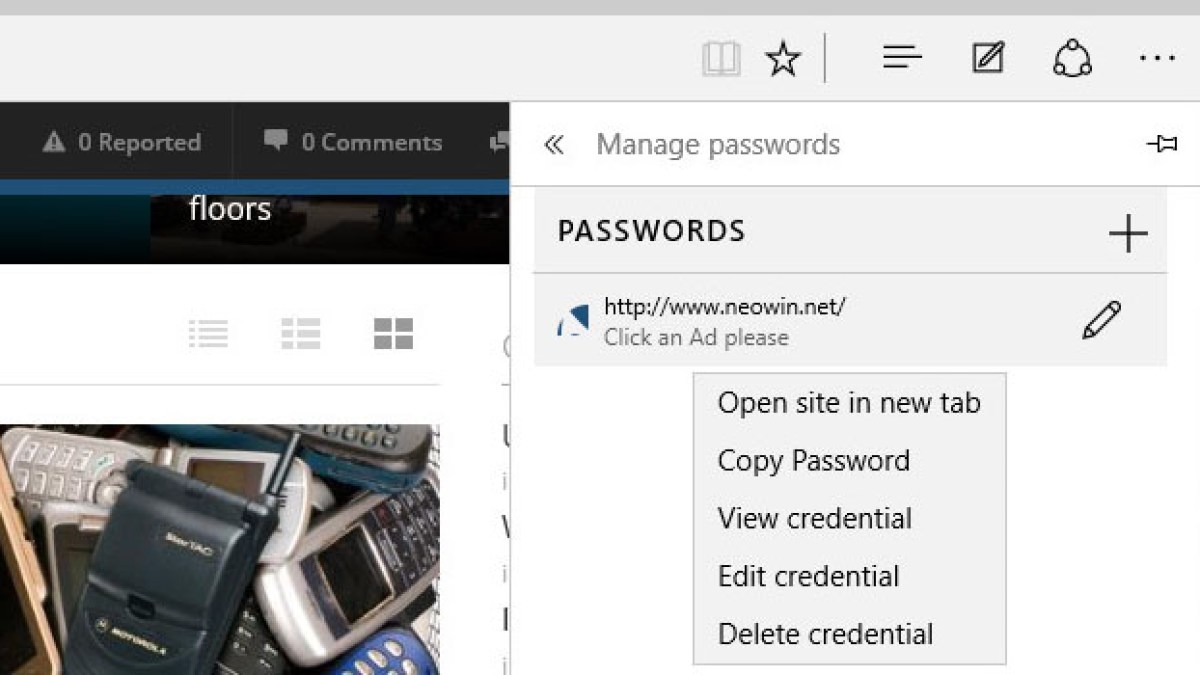Viewport: 1200px width, 675px height.
Task: Choose Copy Password menu entry
Action: tap(814, 461)
